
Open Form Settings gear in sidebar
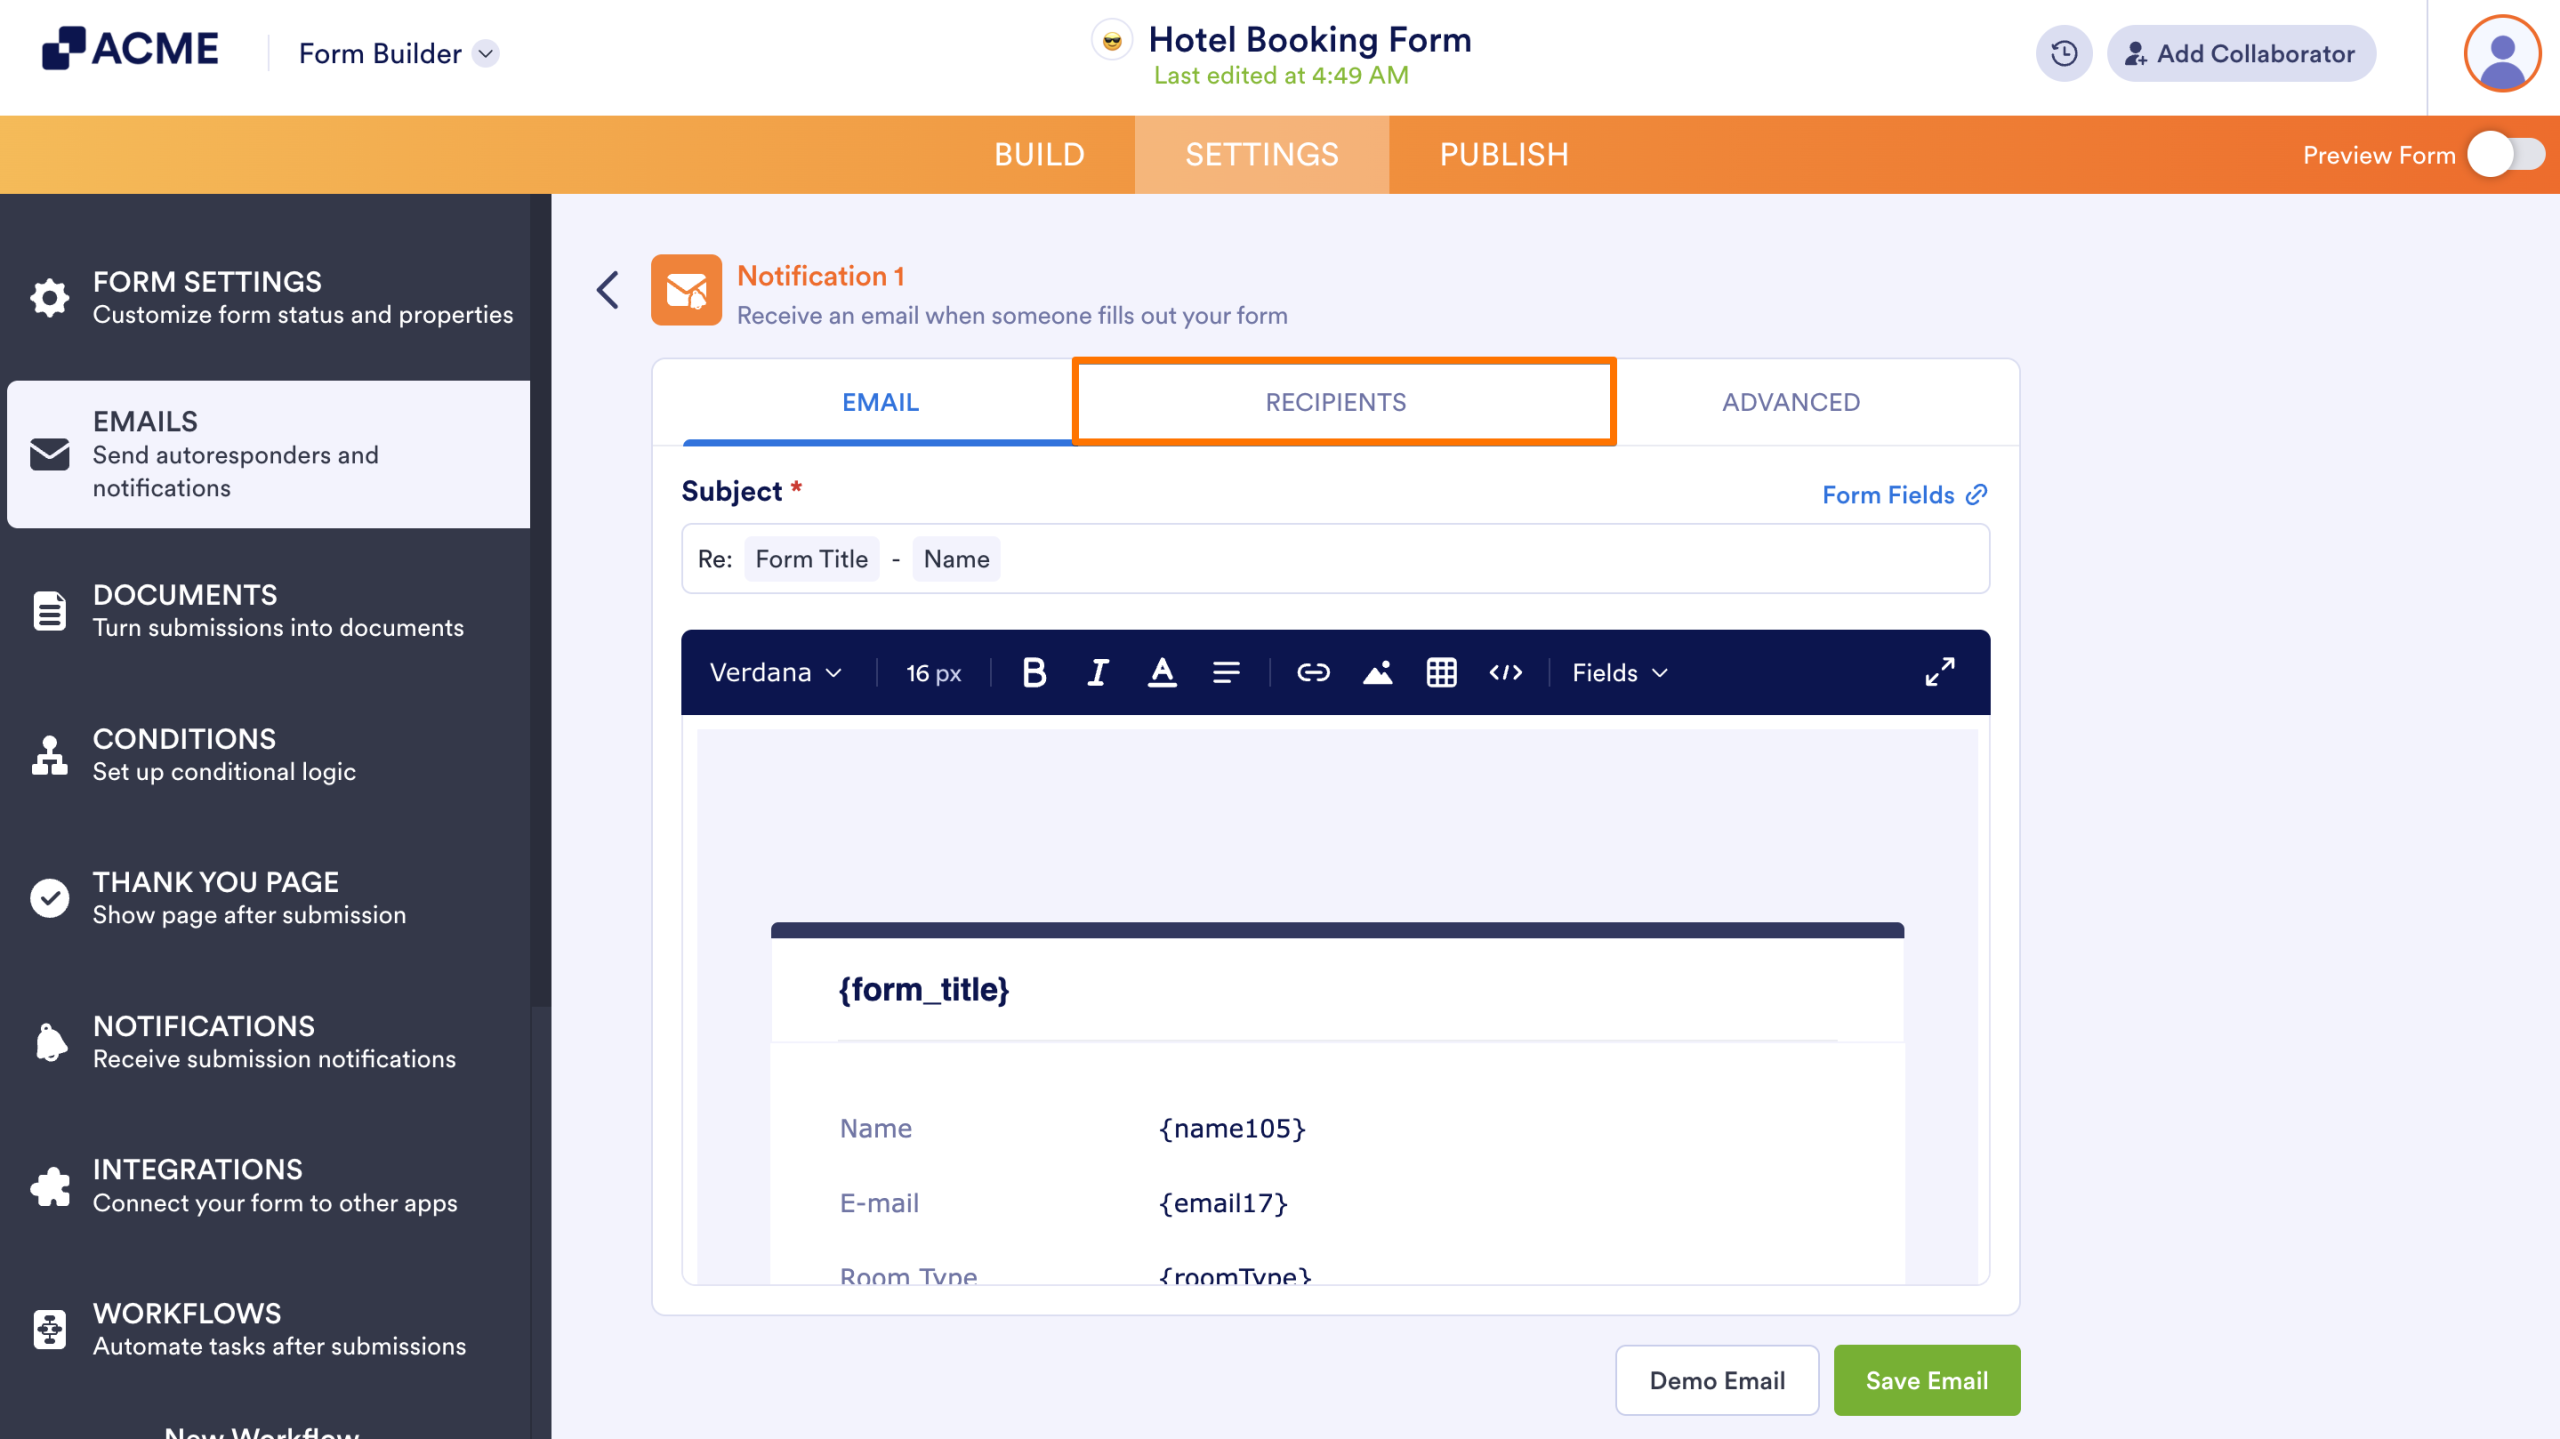tap(49, 297)
